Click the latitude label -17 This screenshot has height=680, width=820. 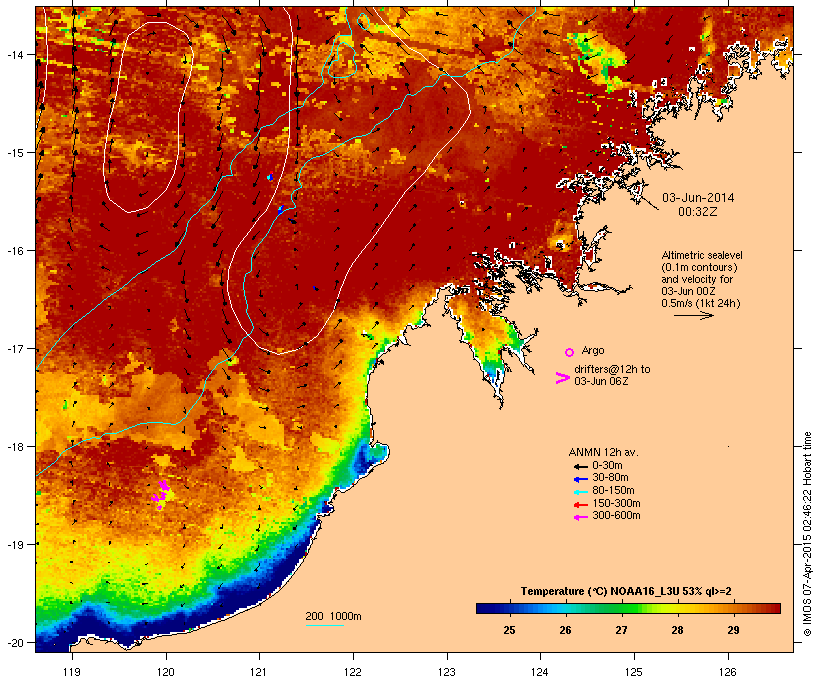click(x=14, y=348)
